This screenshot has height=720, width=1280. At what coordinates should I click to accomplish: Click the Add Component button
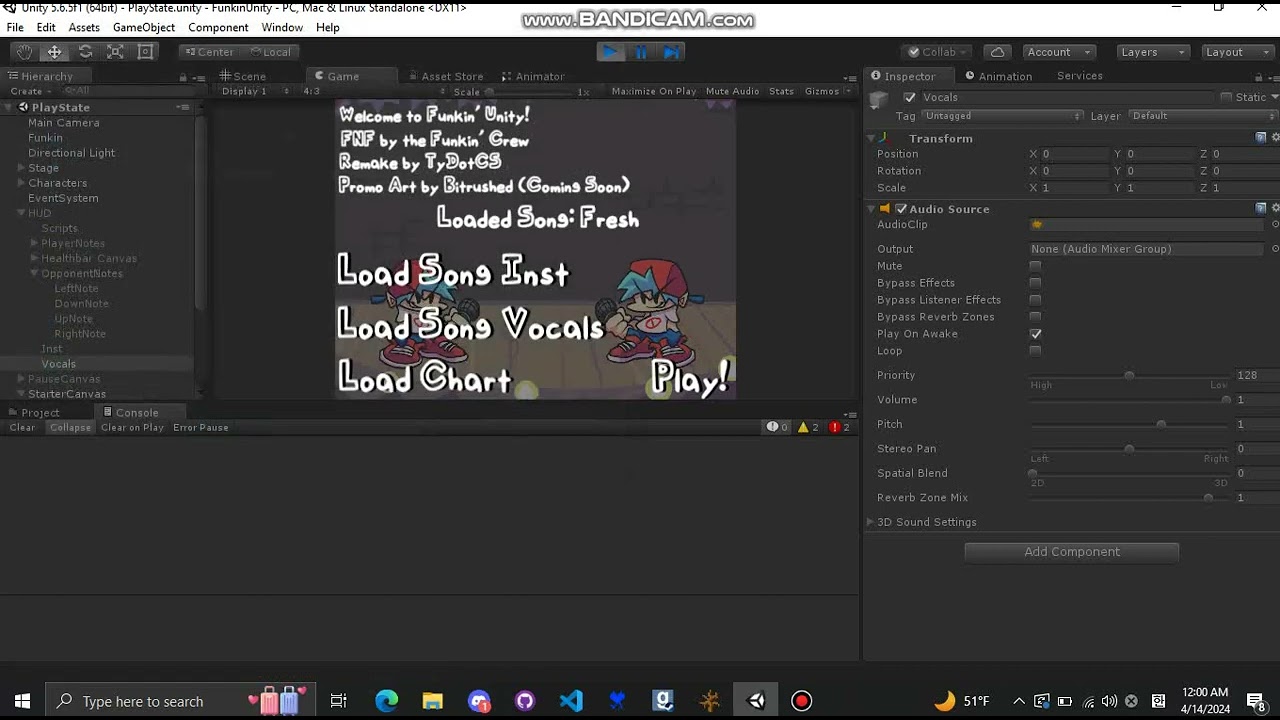[x=1072, y=552]
